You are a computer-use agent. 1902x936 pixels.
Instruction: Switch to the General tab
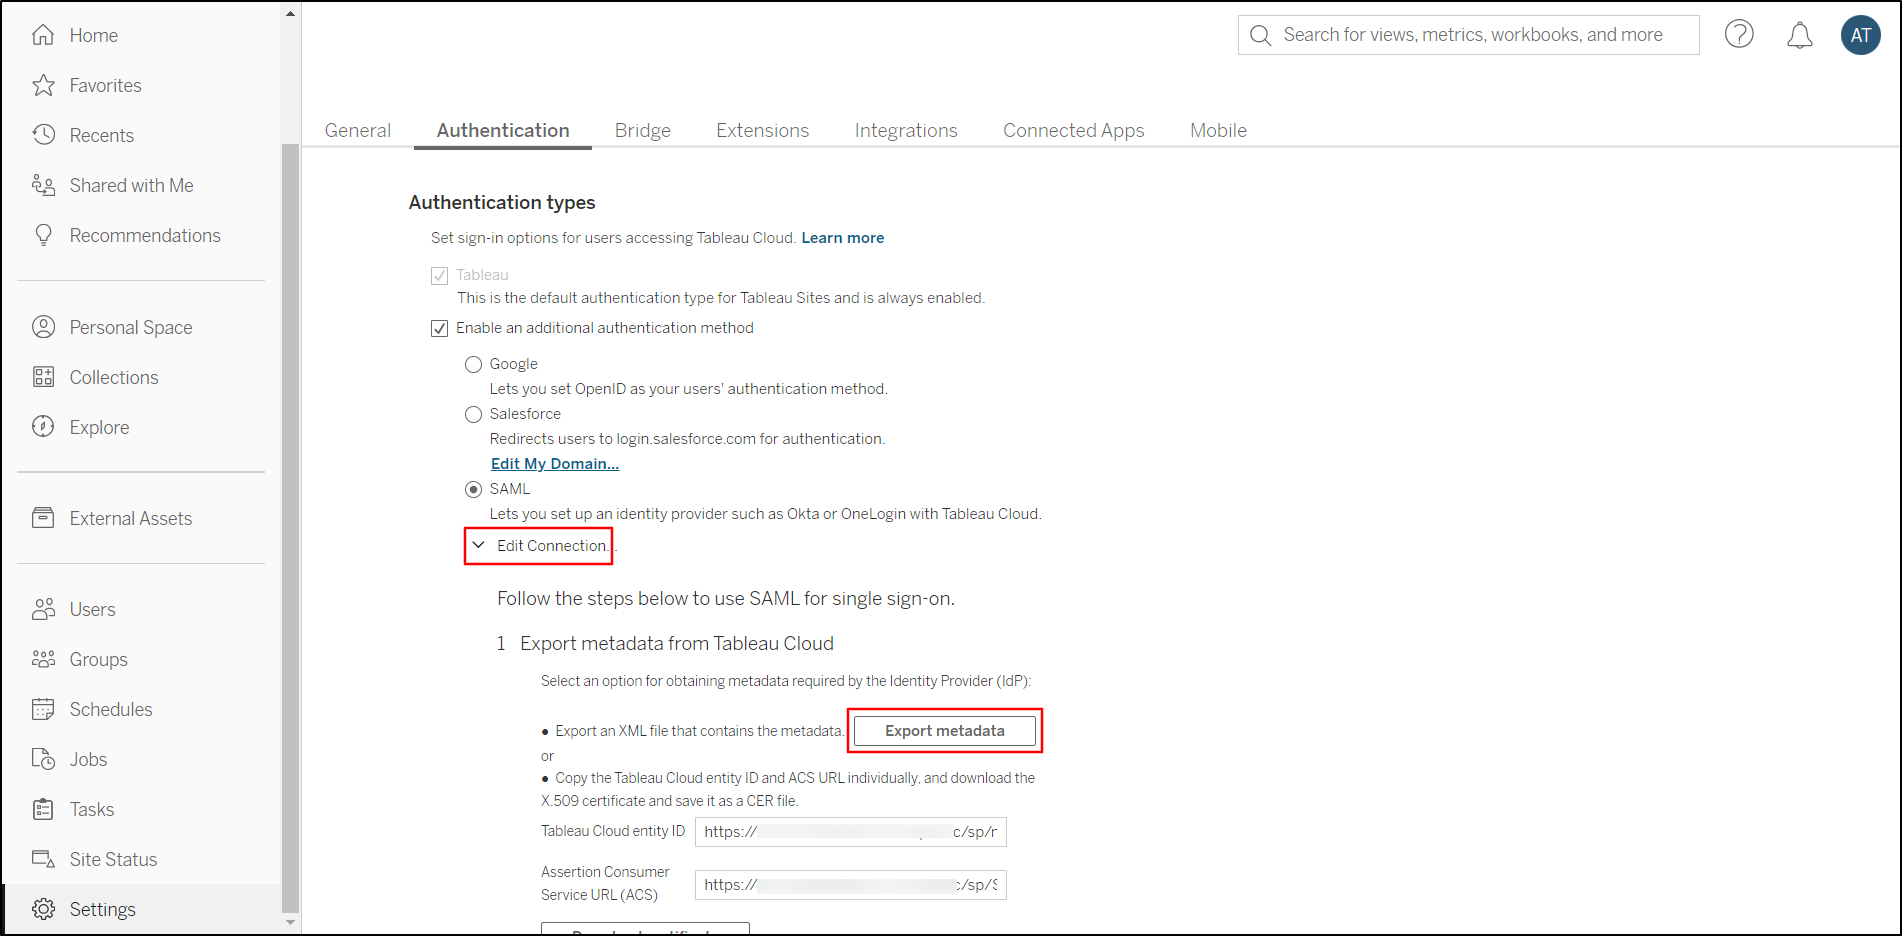(x=358, y=130)
